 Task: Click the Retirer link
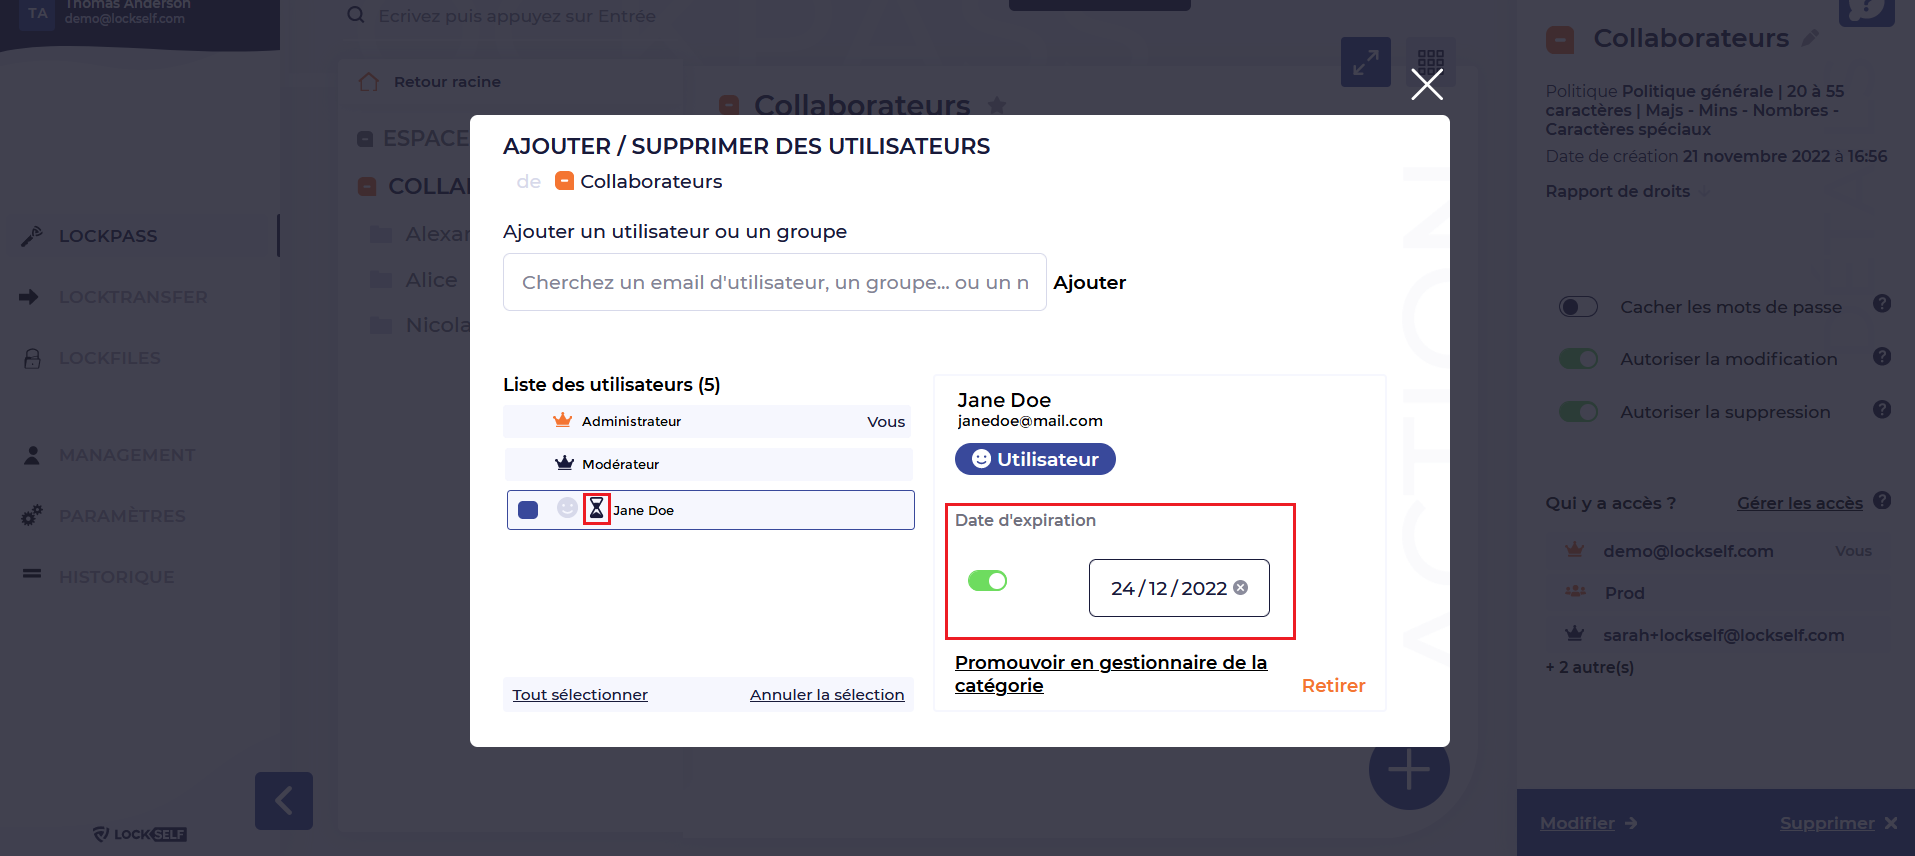(x=1333, y=685)
